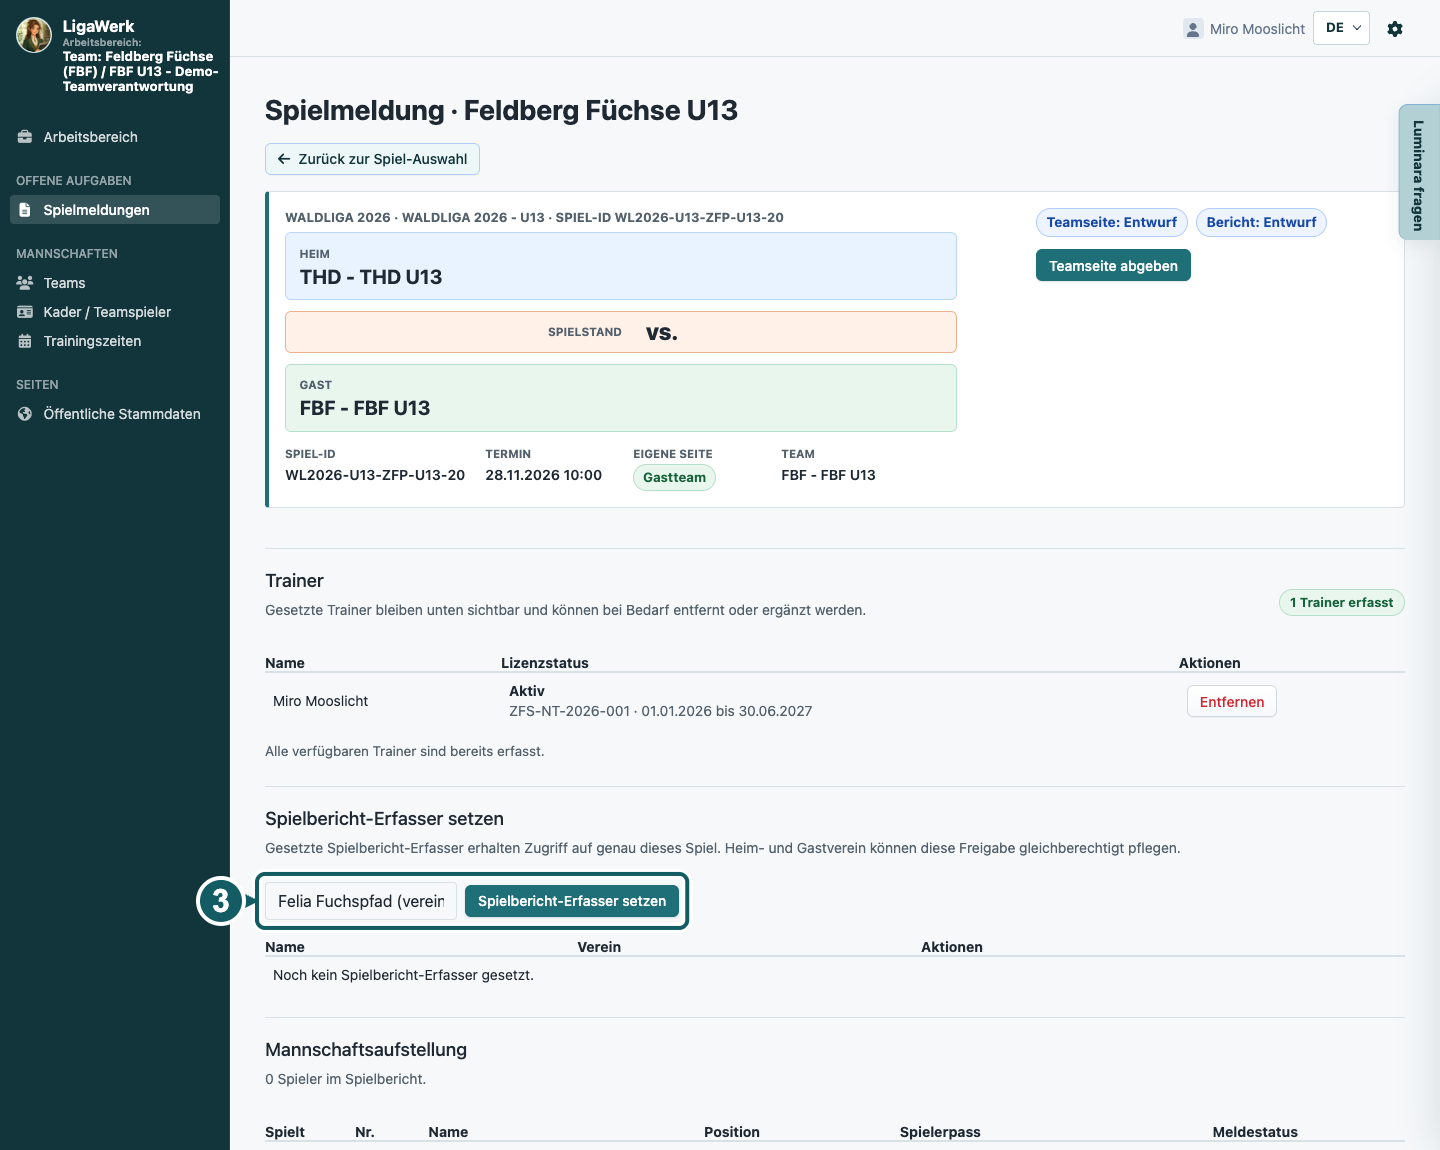The height and width of the screenshot is (1150, 1440).
Task: Remove trainer Miro Mooslicht with Entfernen
Action: point(1232,701)
